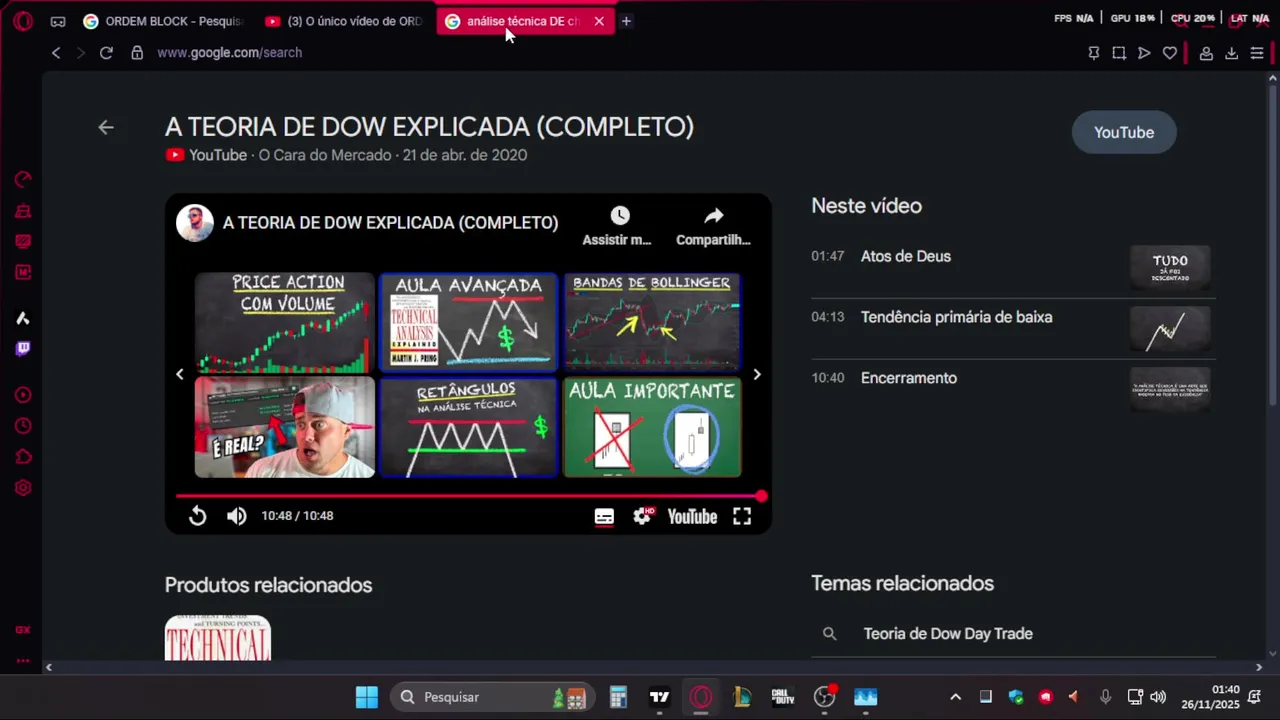The height and width of the screenshot is (720, 1280).
Task: Open TradingView from the taskbar
Action: tap(659, 697)
